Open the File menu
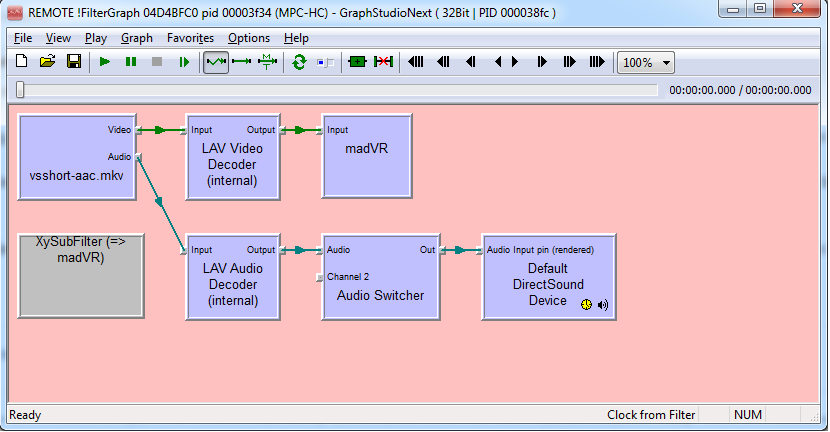Viewport: 830px width, 432px height. point(23,38)
